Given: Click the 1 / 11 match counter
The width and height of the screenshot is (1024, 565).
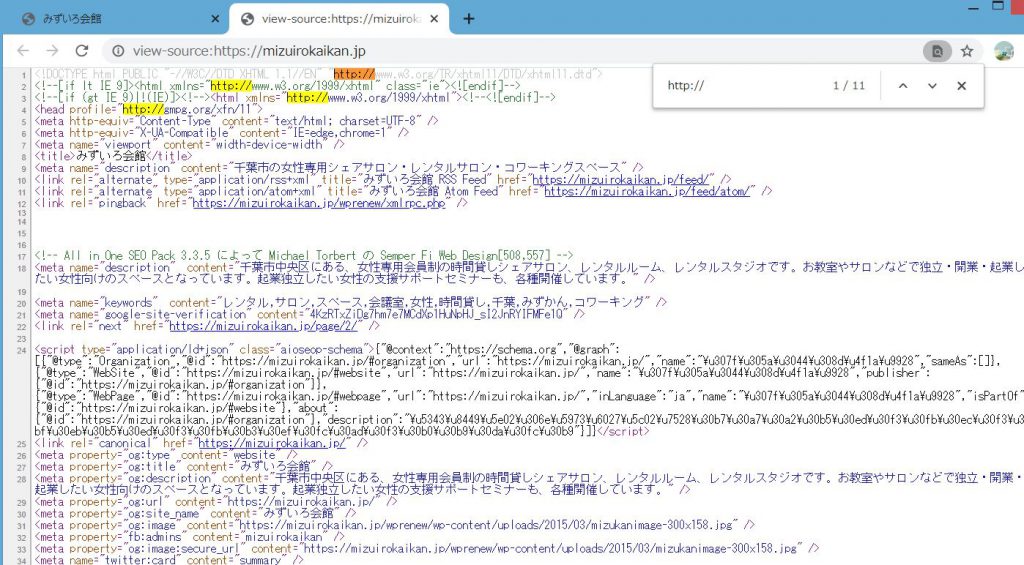Looking at the screenshot, I should coord(848,86).
